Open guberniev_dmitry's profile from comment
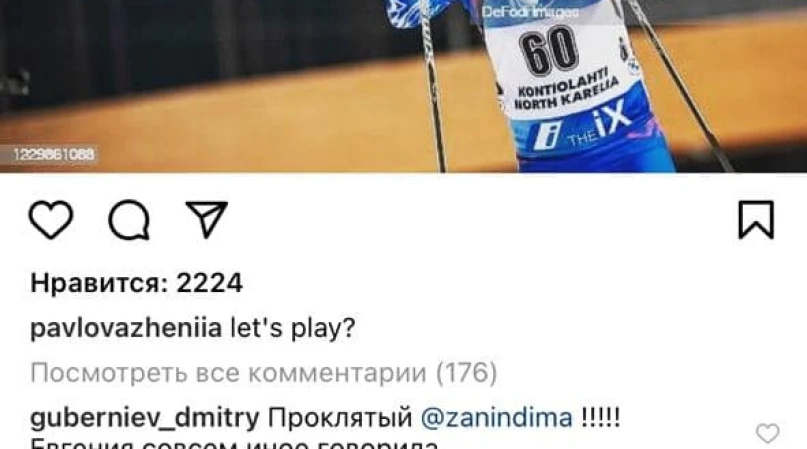The width and height of the screenshot is (807, 449). tap(145, 418)
